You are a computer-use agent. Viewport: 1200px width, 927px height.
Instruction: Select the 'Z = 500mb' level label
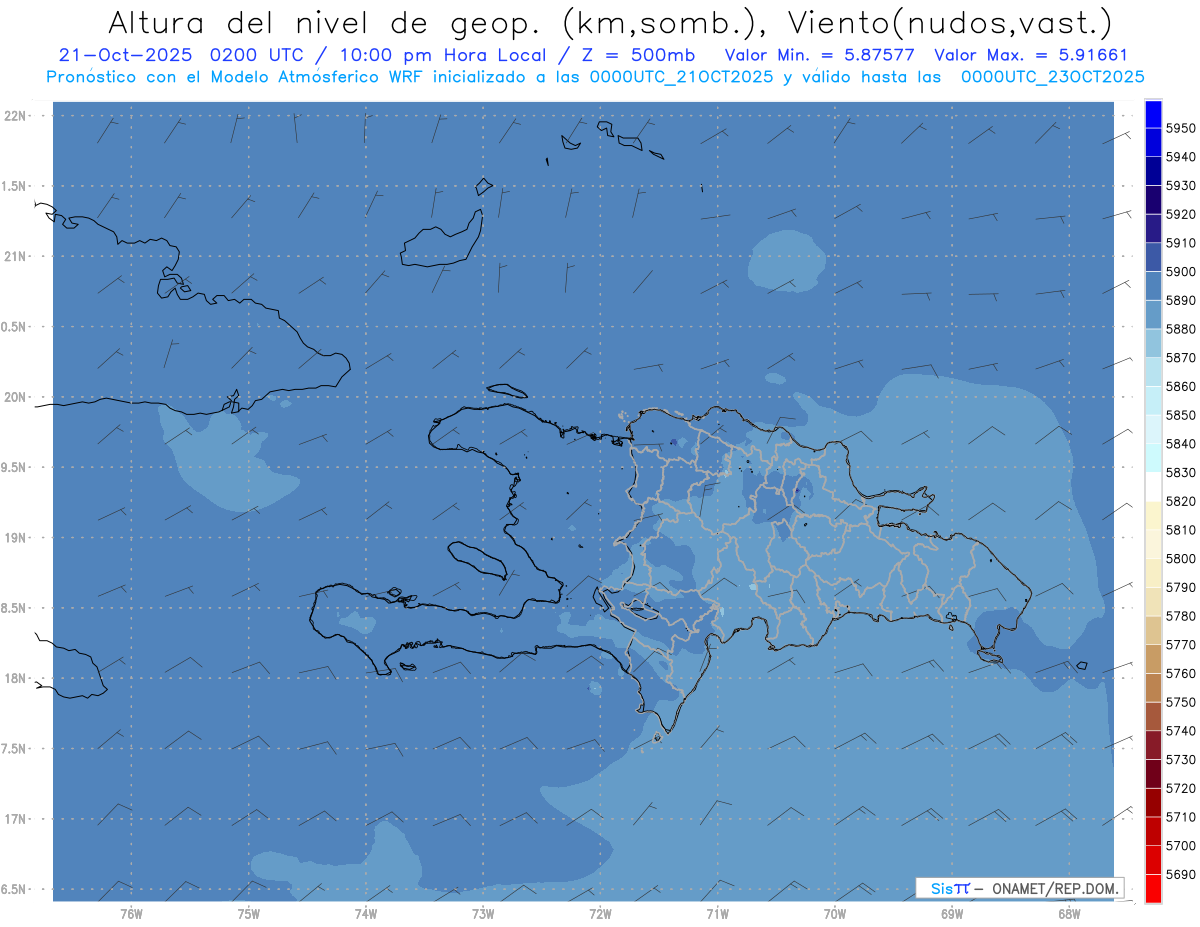(x=639, y=55)
